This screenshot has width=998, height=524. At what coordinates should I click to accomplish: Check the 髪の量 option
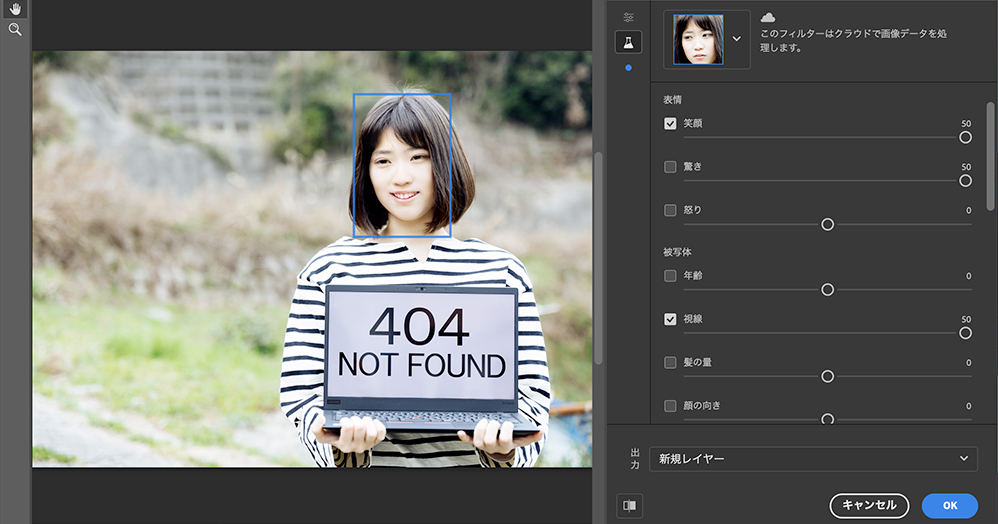(x=670, y=362)
